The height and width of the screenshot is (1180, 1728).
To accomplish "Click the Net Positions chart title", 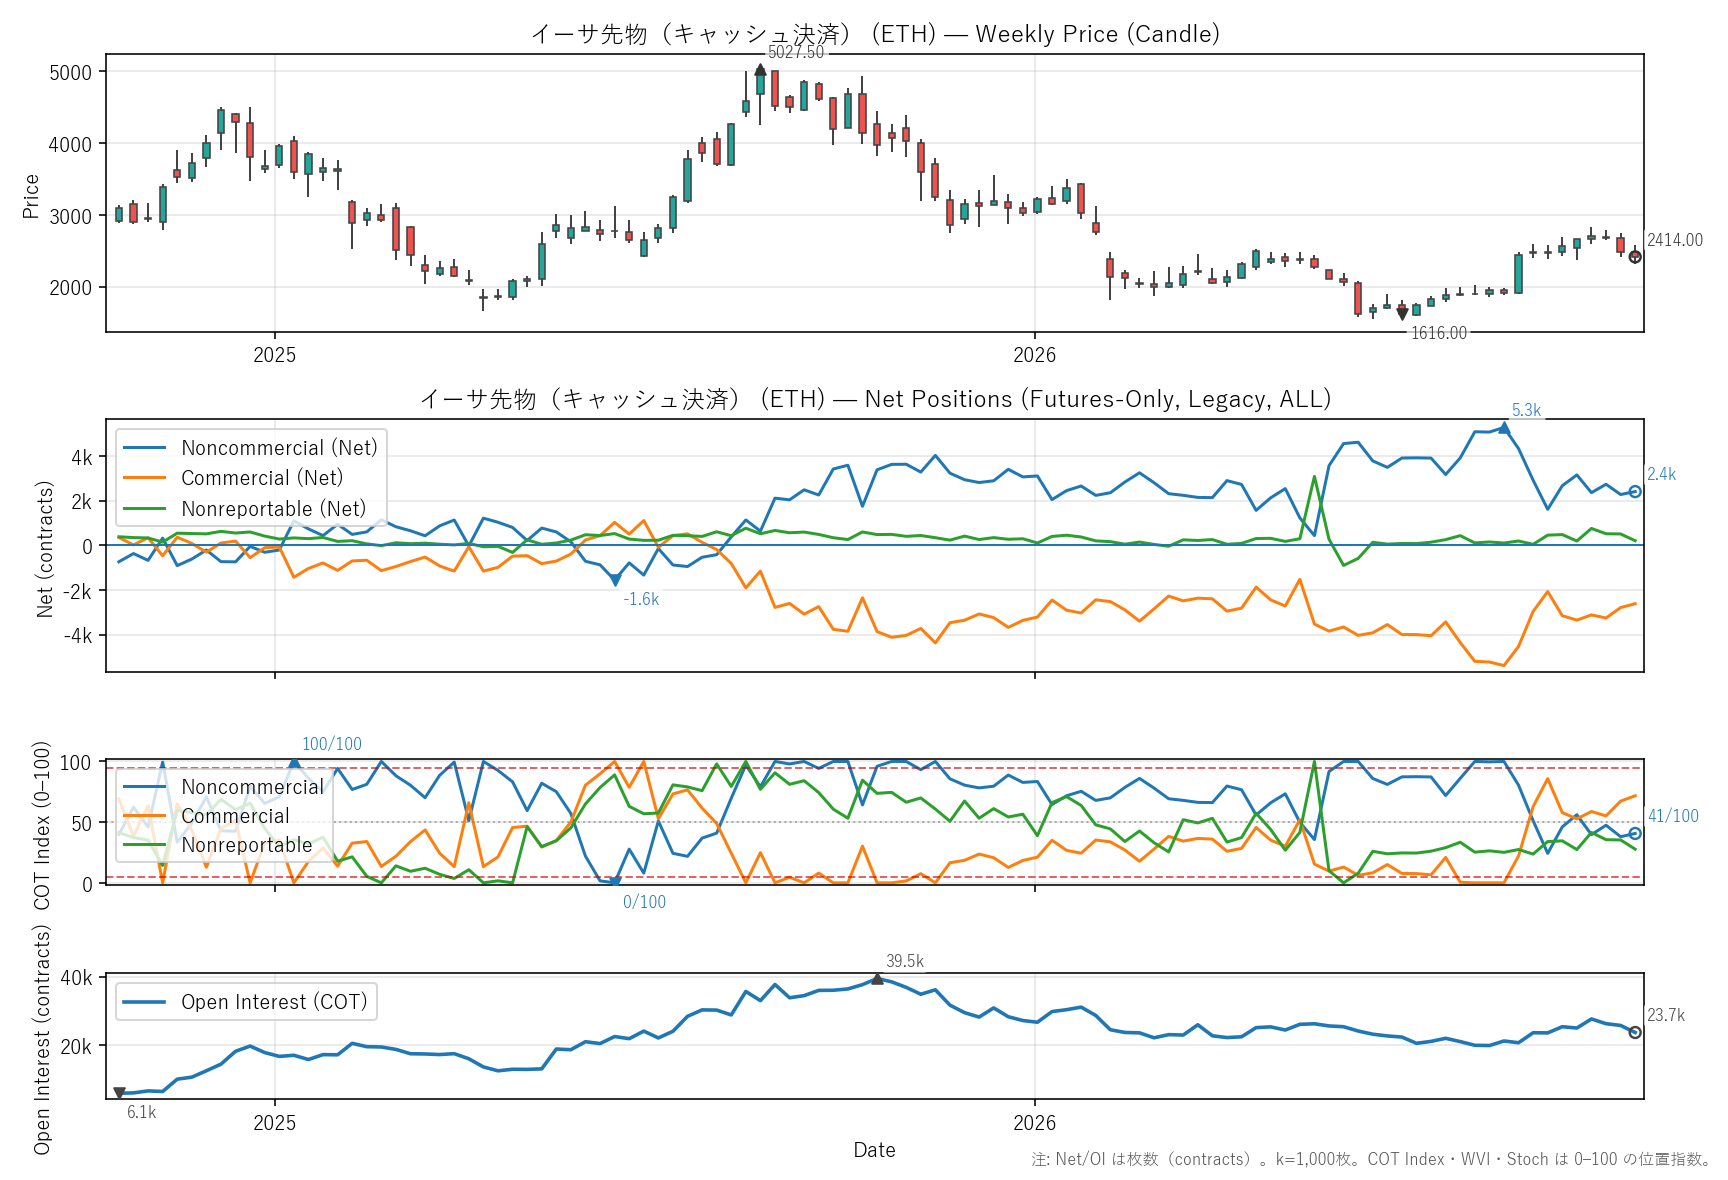I will point(875,399).
